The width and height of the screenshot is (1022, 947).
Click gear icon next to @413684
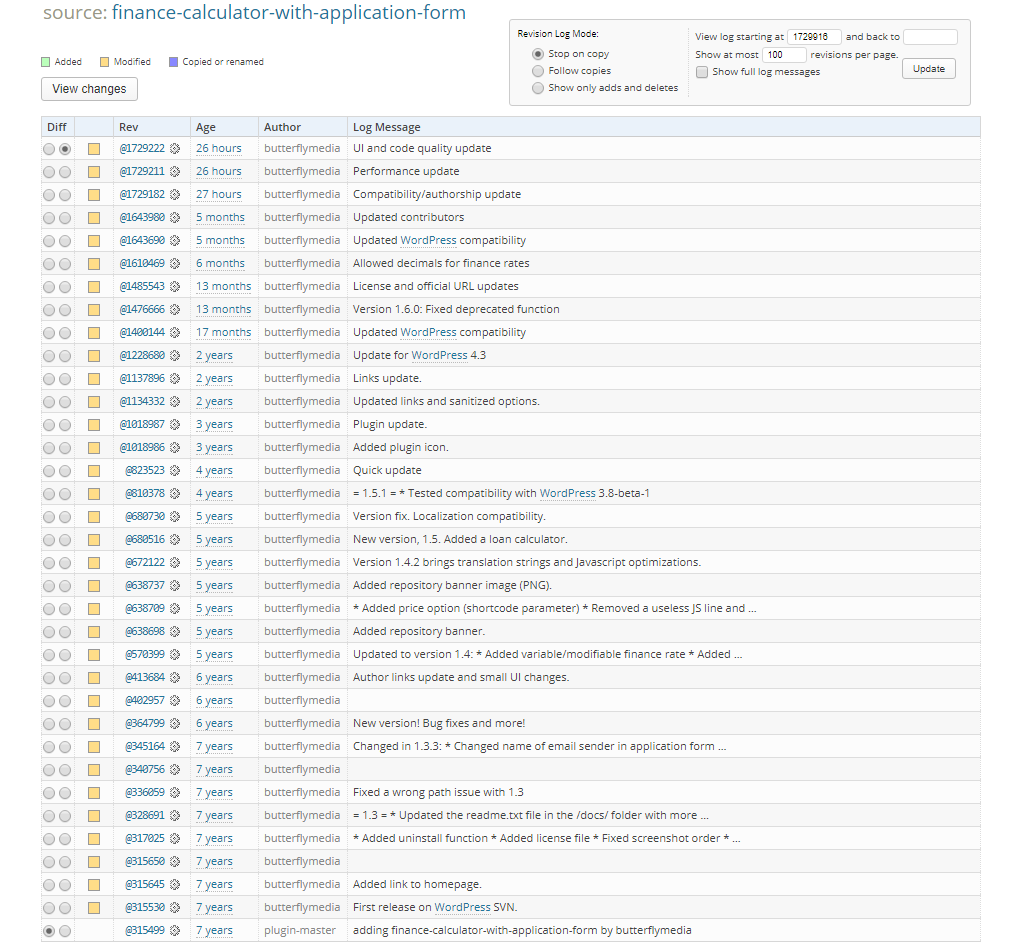175,677
